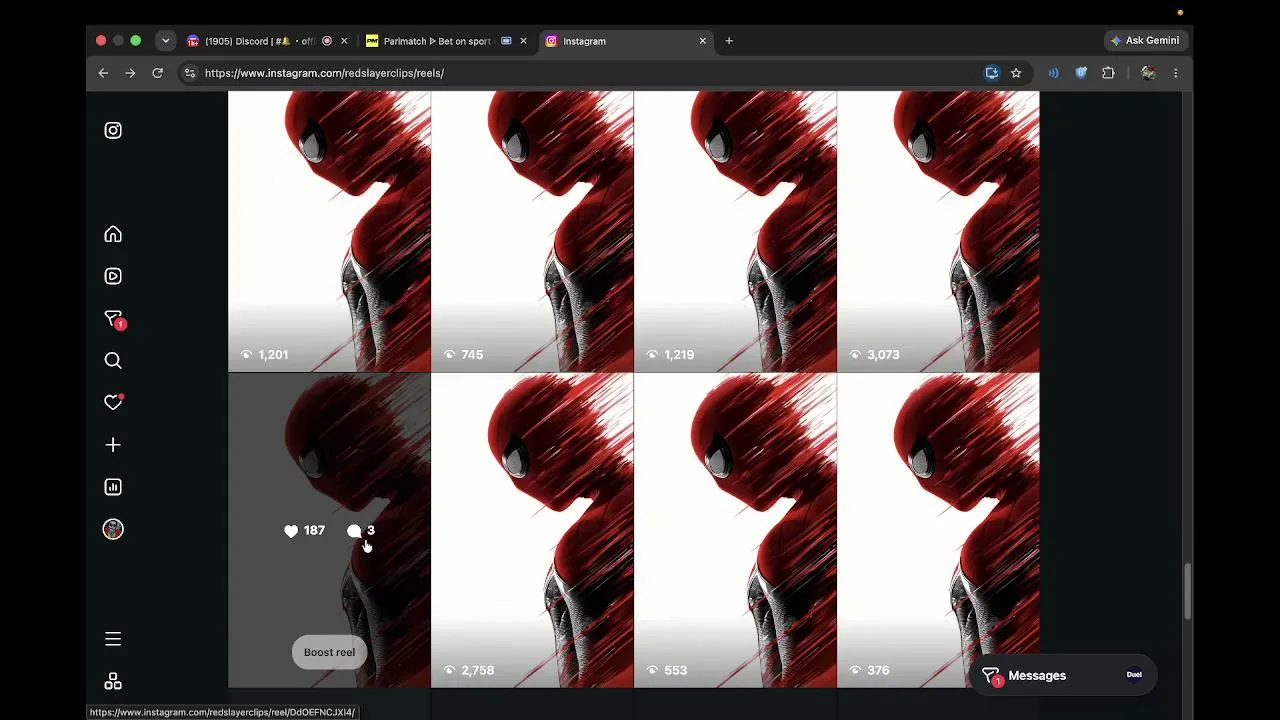Close the Instagram tab

coord(702,41)
